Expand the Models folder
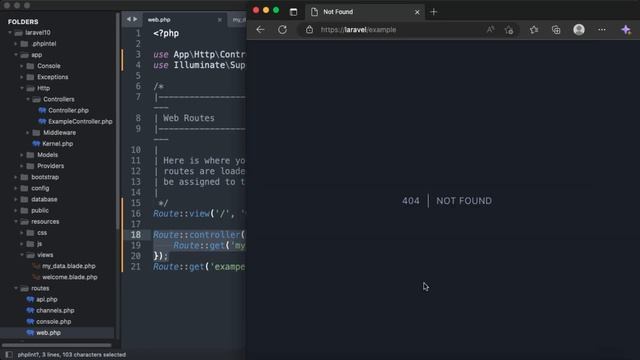The height and width of the screenshot is (360, 640). click(x=22, y=155)
